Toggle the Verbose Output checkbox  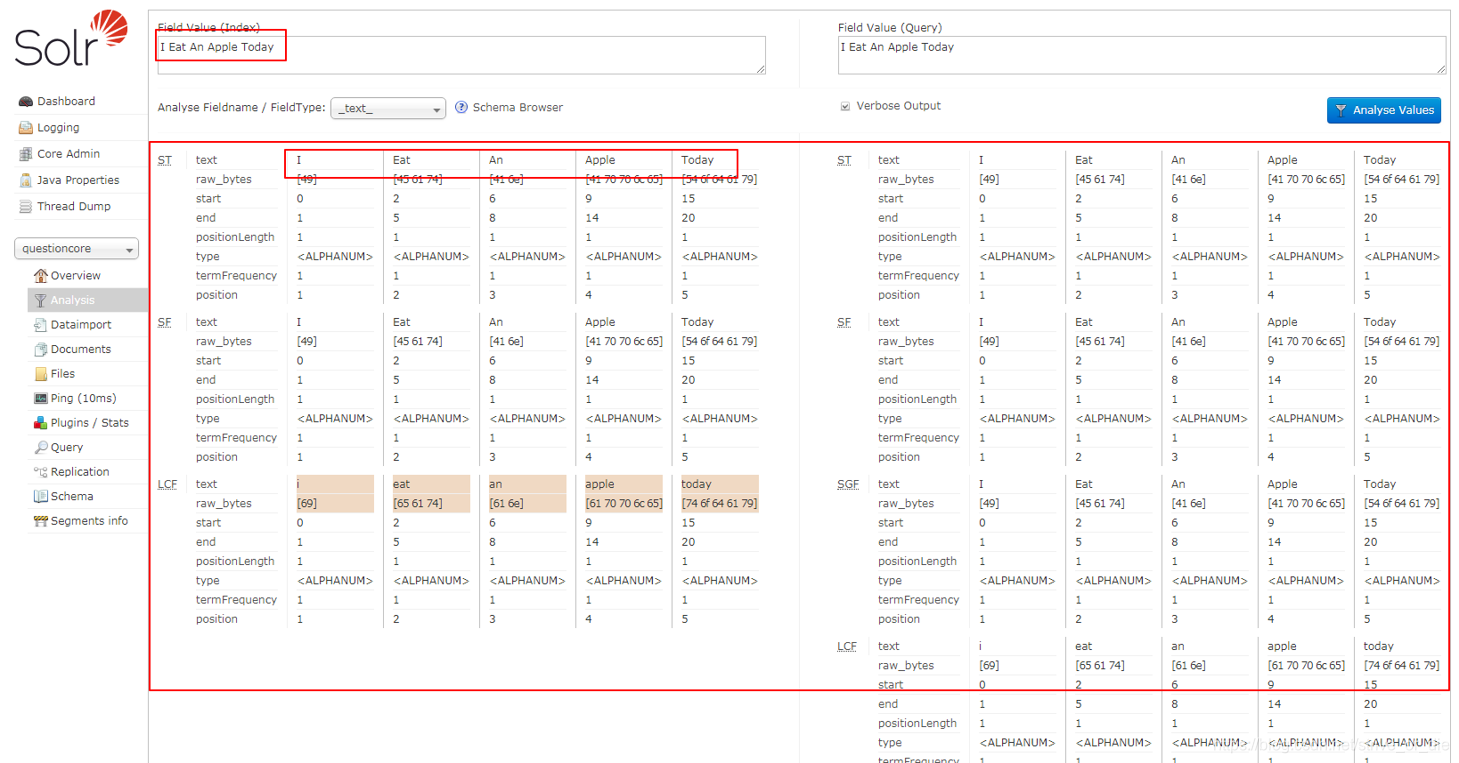click(846, 106)
